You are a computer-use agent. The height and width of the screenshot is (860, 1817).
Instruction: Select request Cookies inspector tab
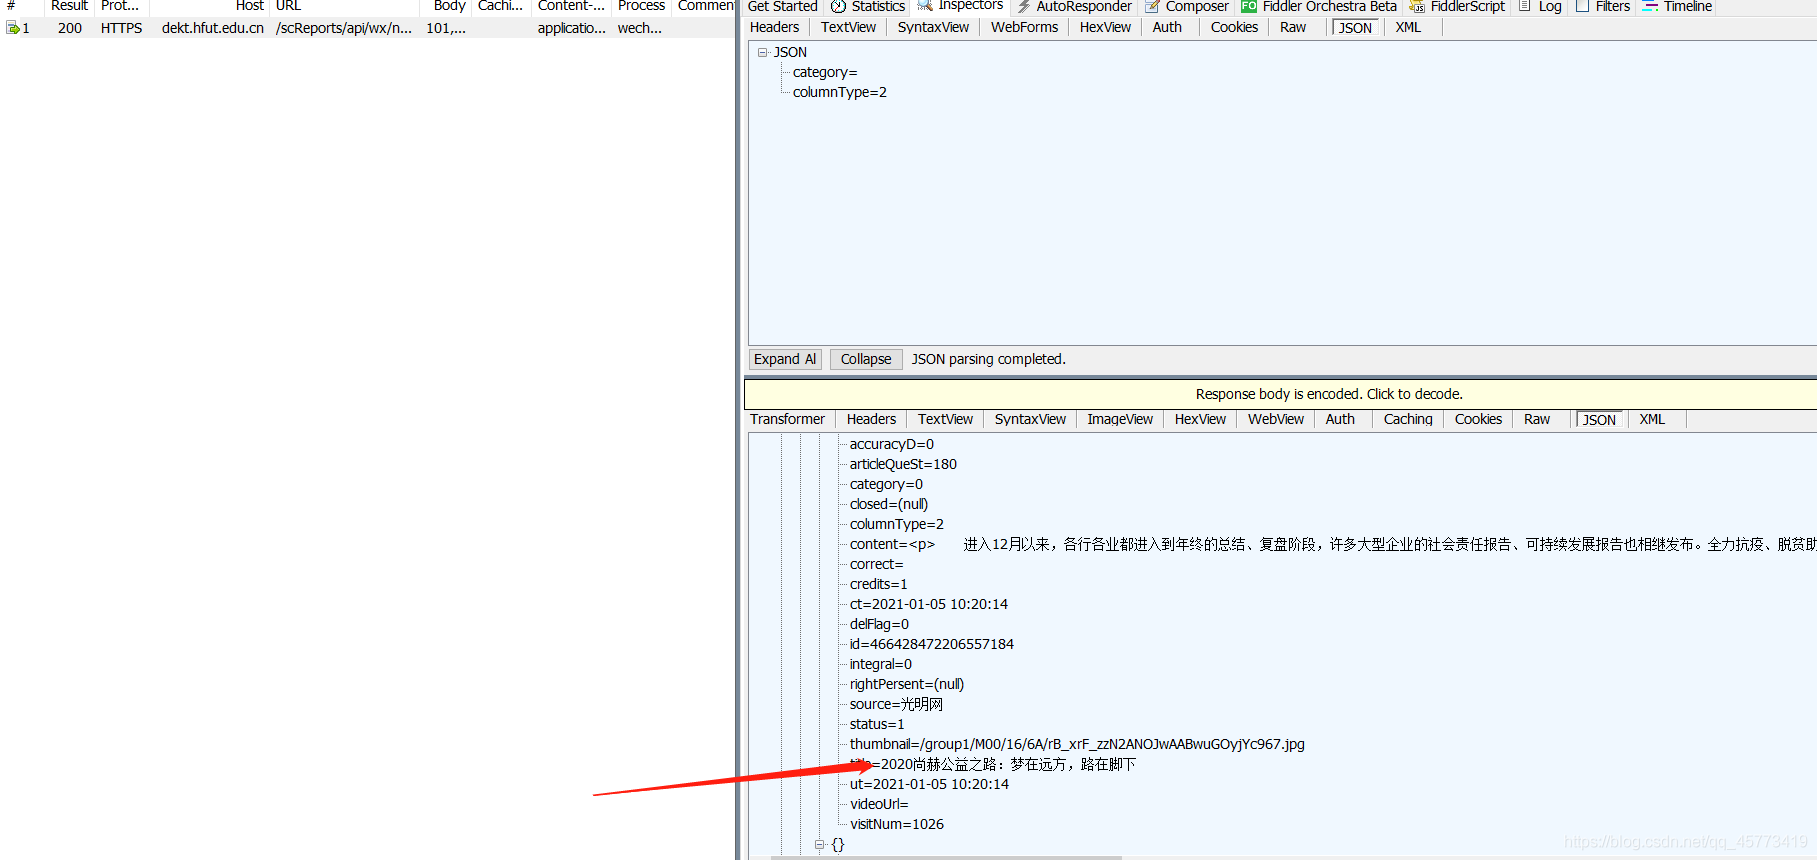tap(1234, 27)
